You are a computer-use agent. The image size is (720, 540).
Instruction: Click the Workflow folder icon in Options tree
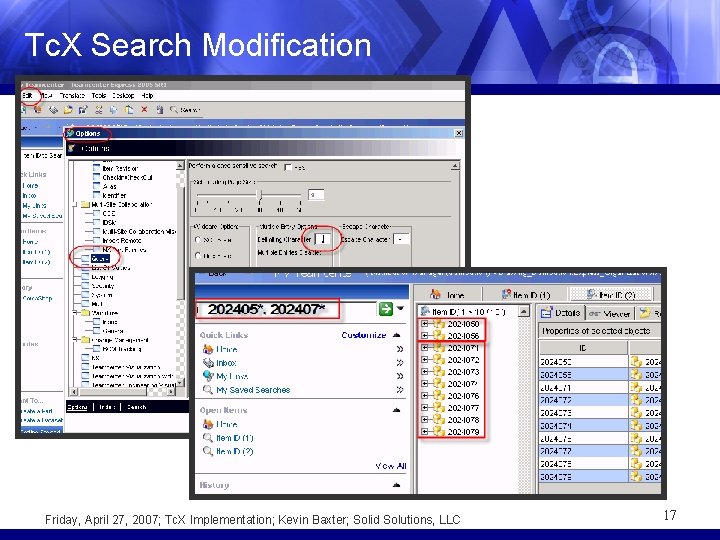pos(85,313)
